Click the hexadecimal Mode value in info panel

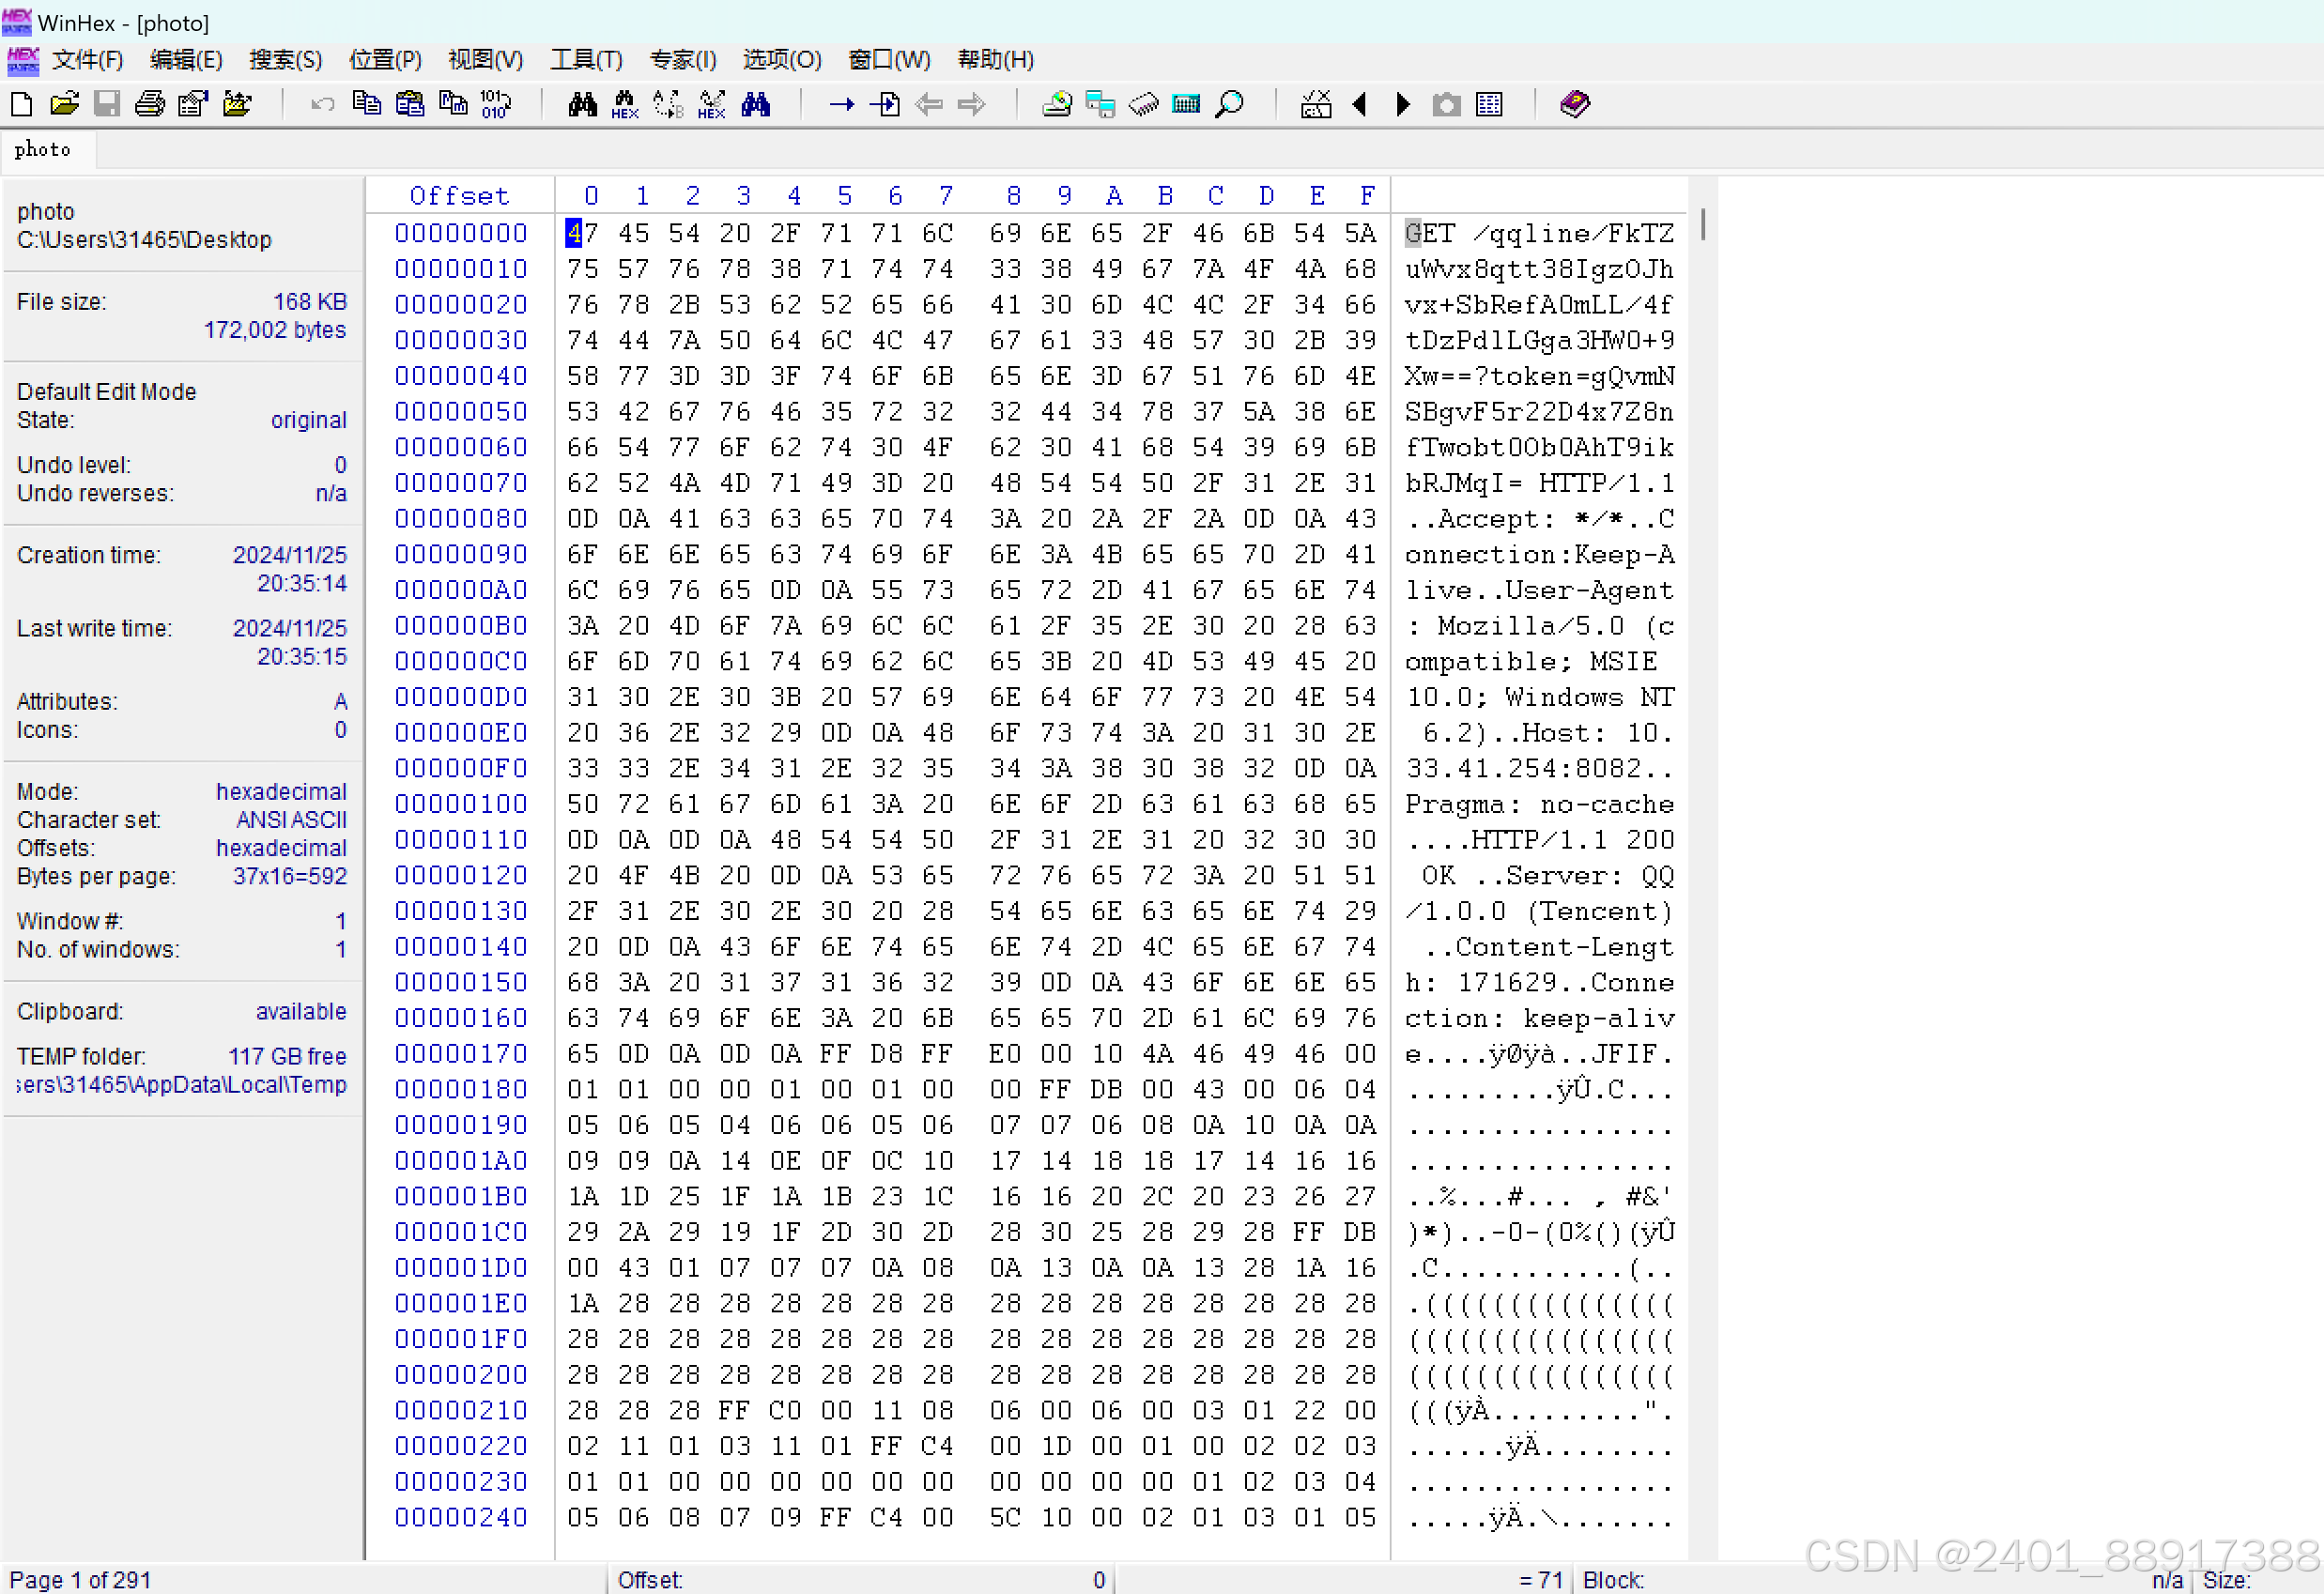(x=281, y=792)
